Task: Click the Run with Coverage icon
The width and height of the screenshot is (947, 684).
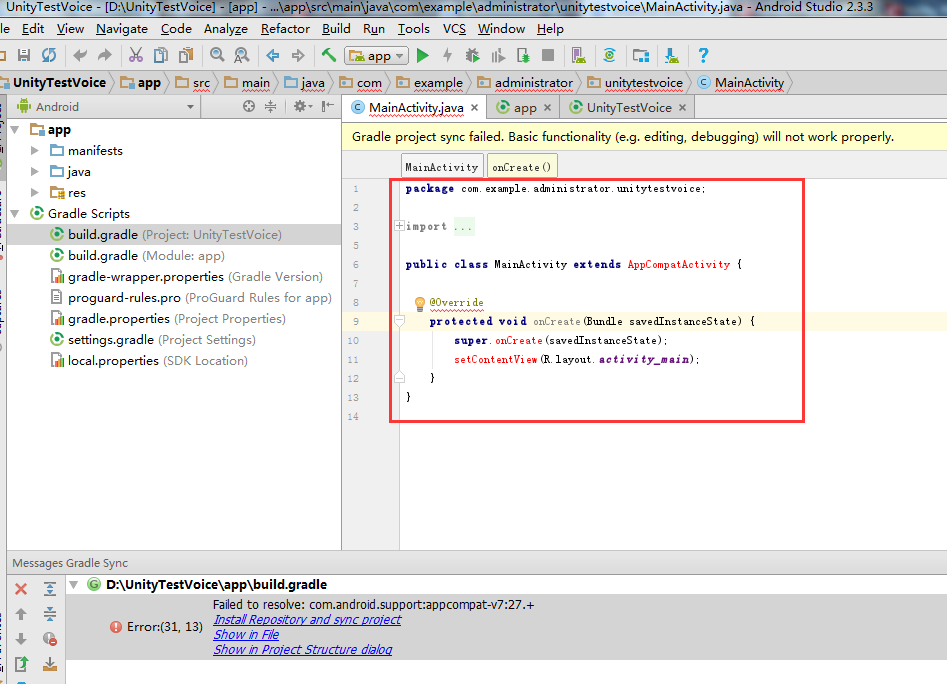Action: coord(498,56)
